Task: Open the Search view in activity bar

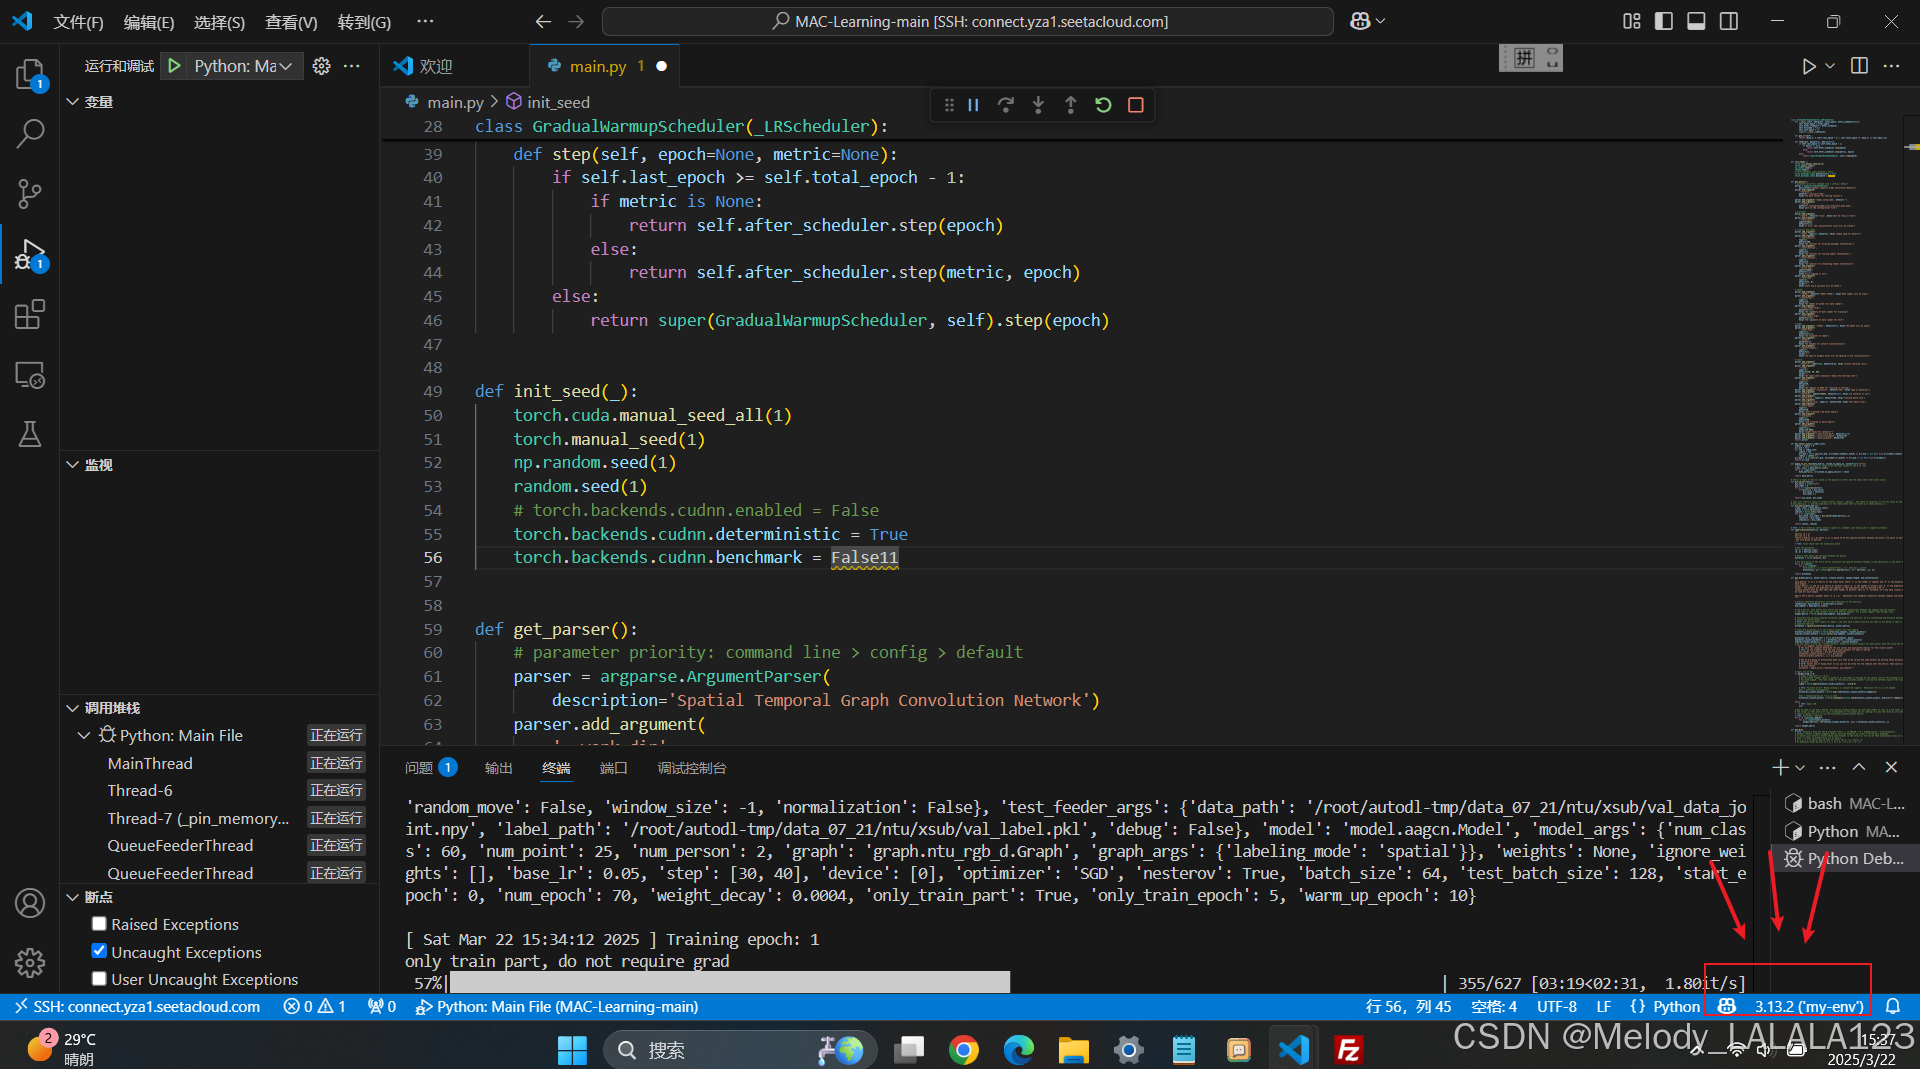Action: point(30,133)
